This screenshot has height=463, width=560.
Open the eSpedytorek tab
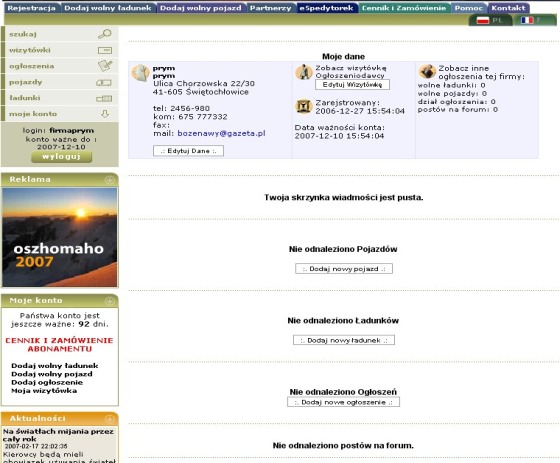pos(327,8)
